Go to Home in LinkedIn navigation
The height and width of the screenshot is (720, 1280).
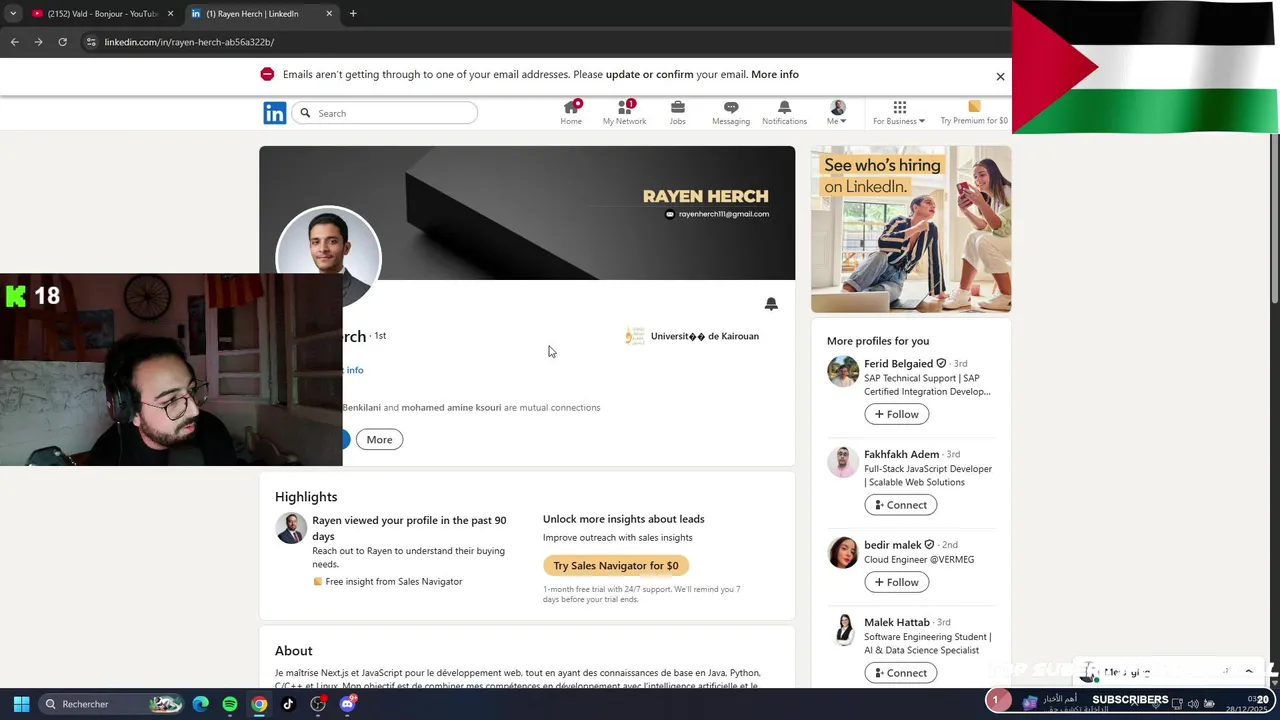coord(571,113)
